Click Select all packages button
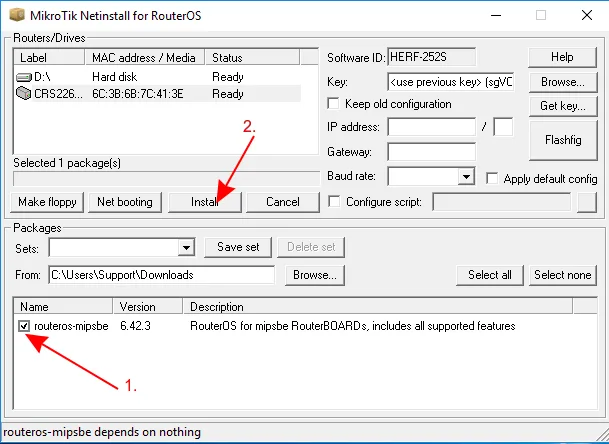 [x=490, y=275]
